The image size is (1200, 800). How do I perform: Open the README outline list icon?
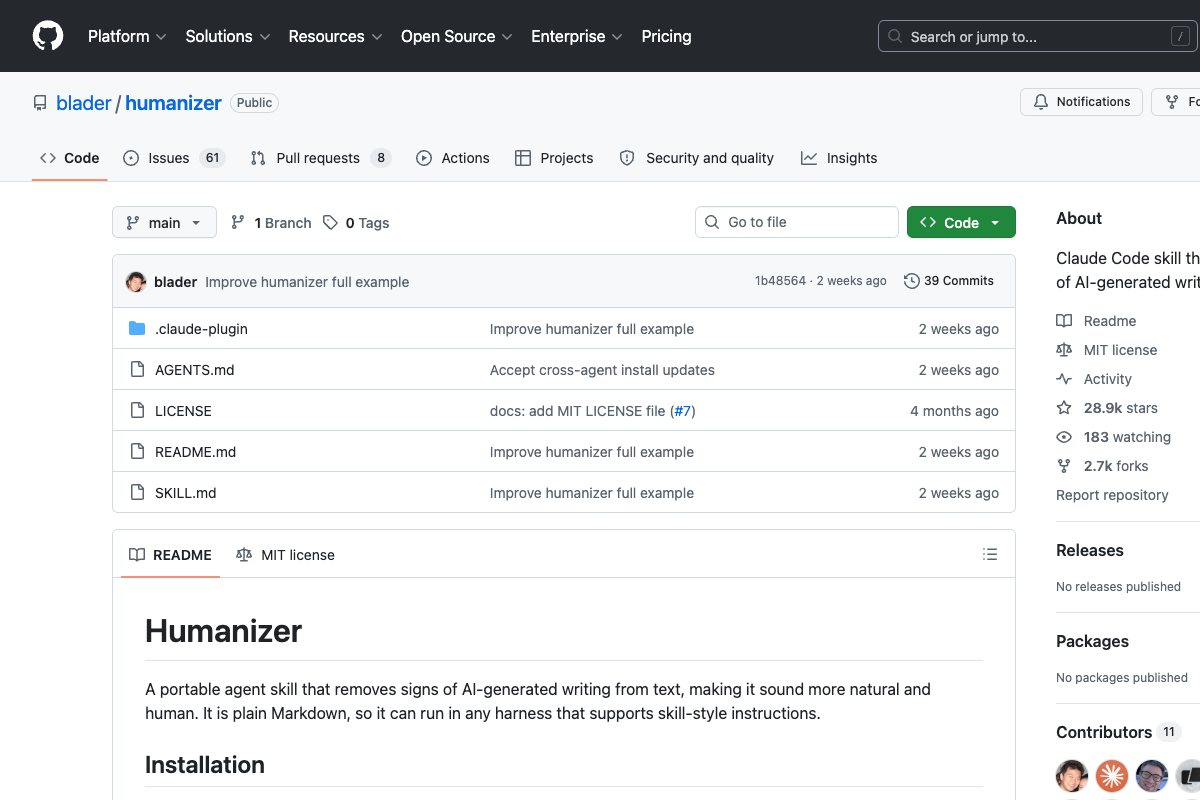click(x=990, y=554)
